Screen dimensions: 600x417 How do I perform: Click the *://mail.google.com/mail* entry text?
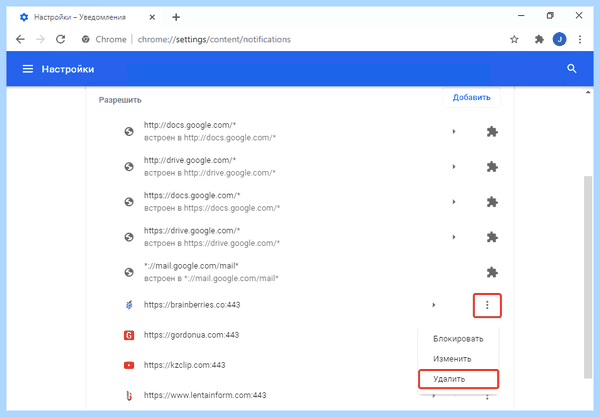coord(191,266)
